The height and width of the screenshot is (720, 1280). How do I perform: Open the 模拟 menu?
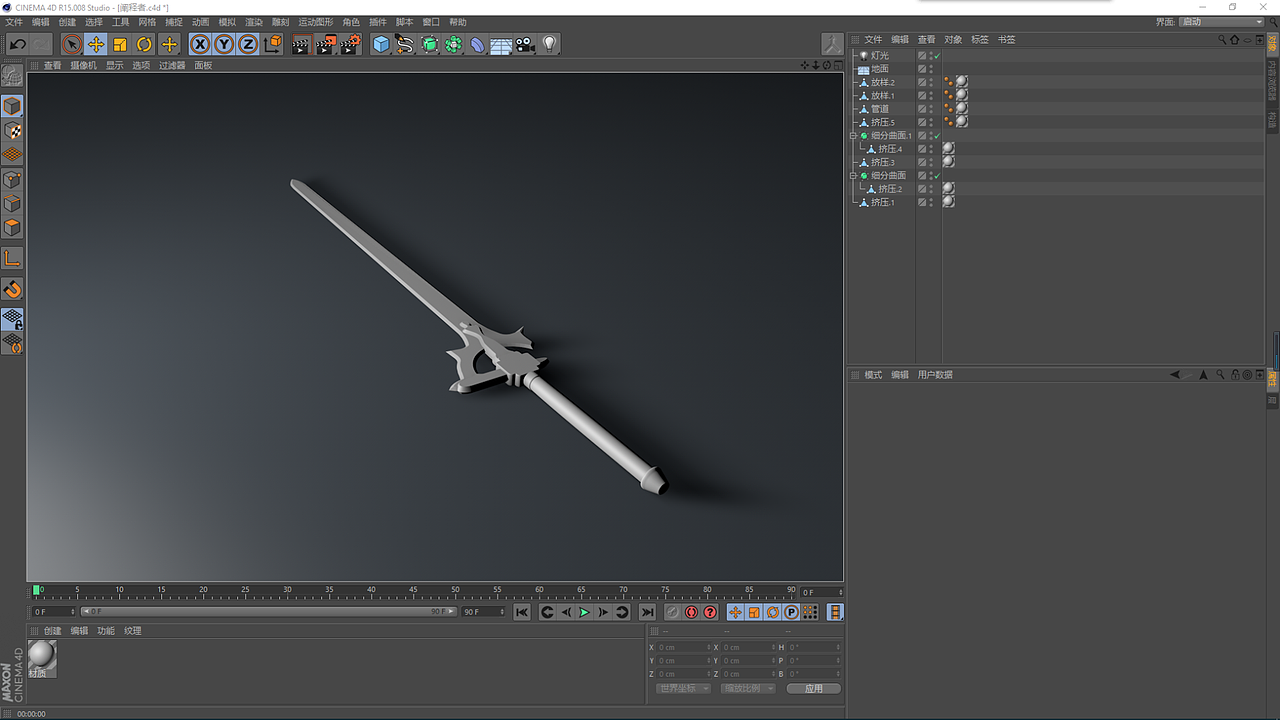227,22
